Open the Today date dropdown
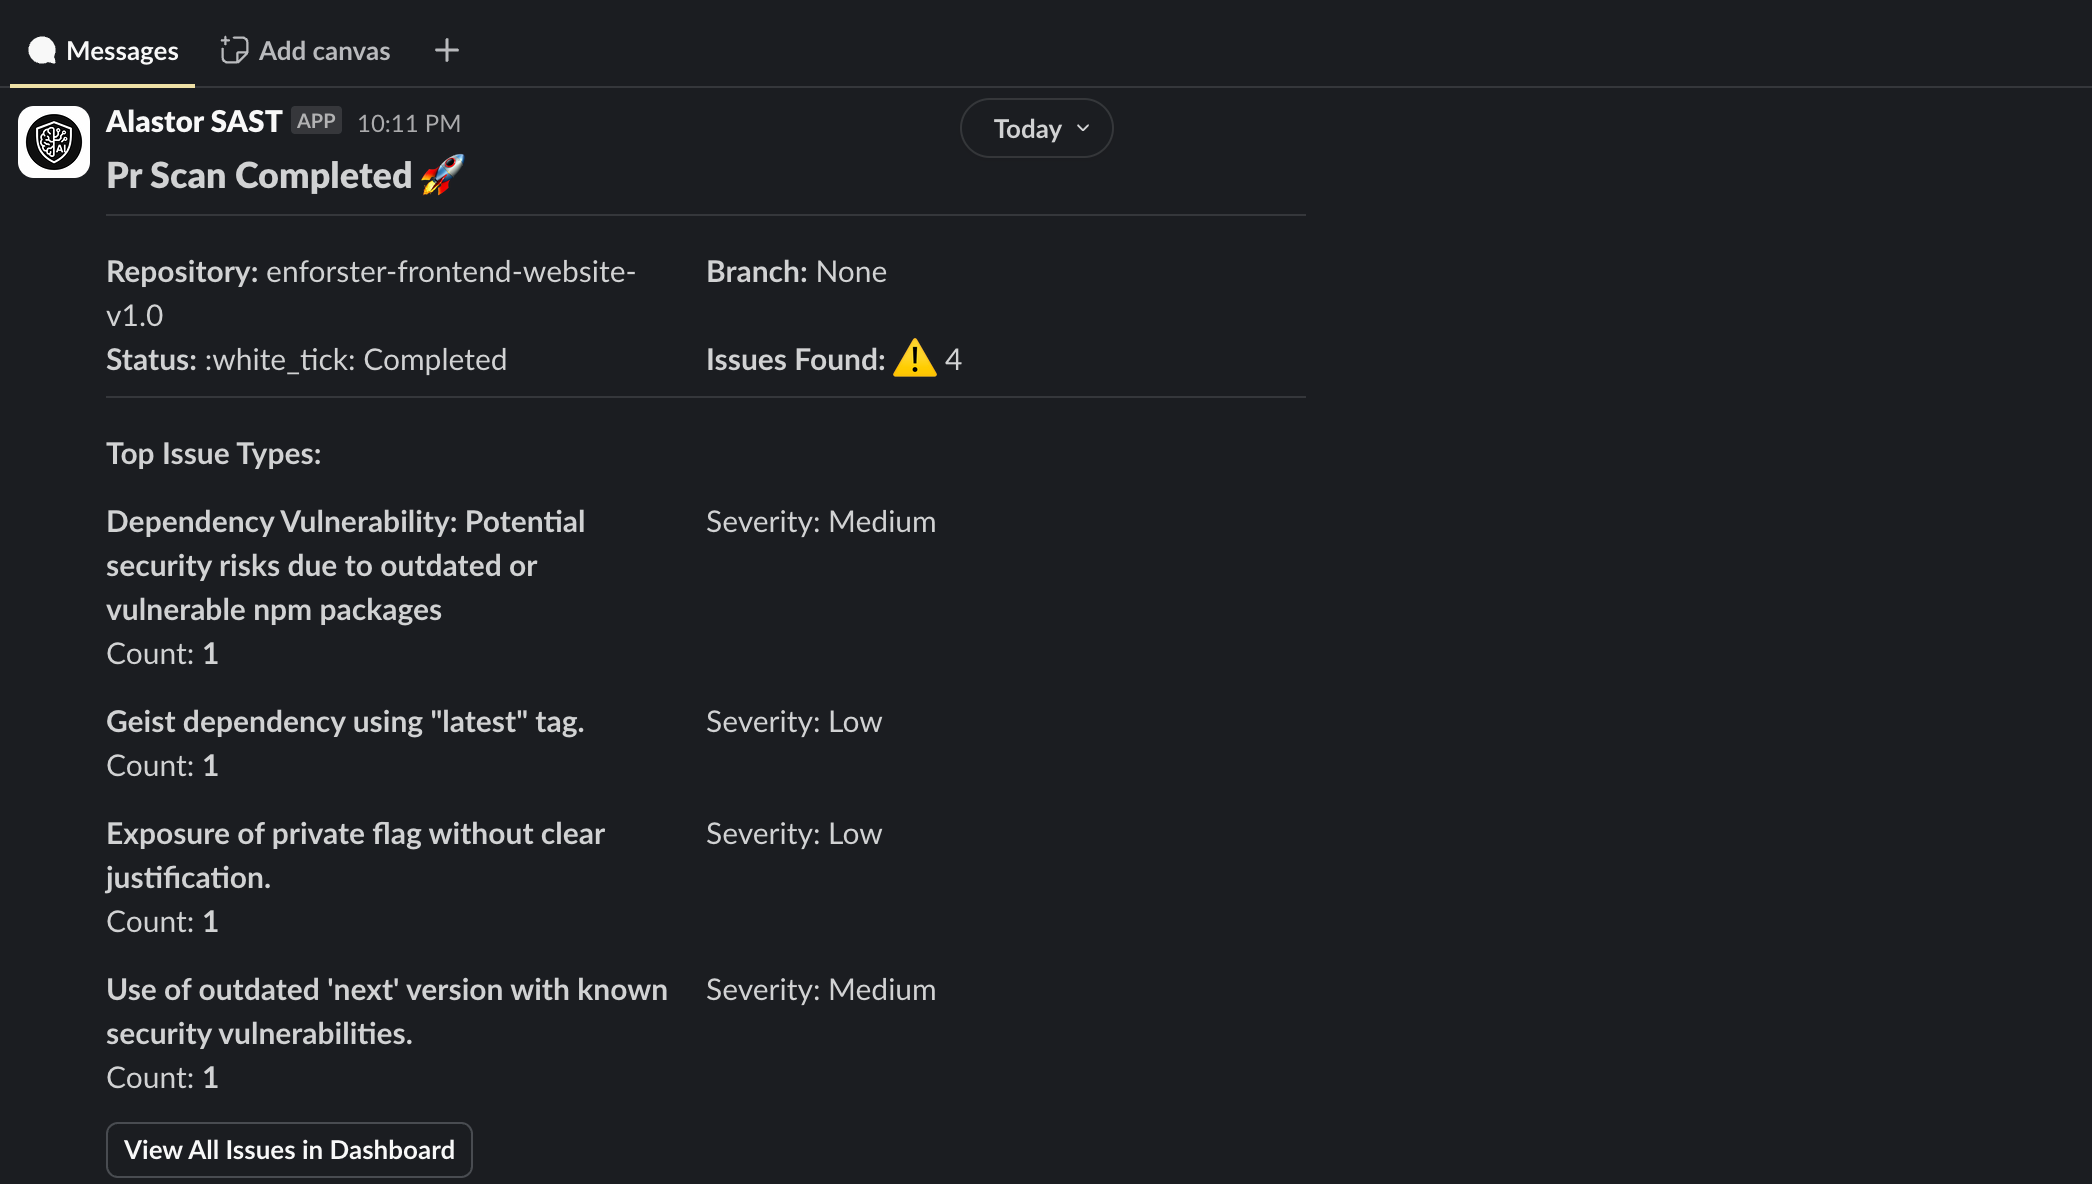This screenshot has height=1184, width=2092. tap(1037, 128)
